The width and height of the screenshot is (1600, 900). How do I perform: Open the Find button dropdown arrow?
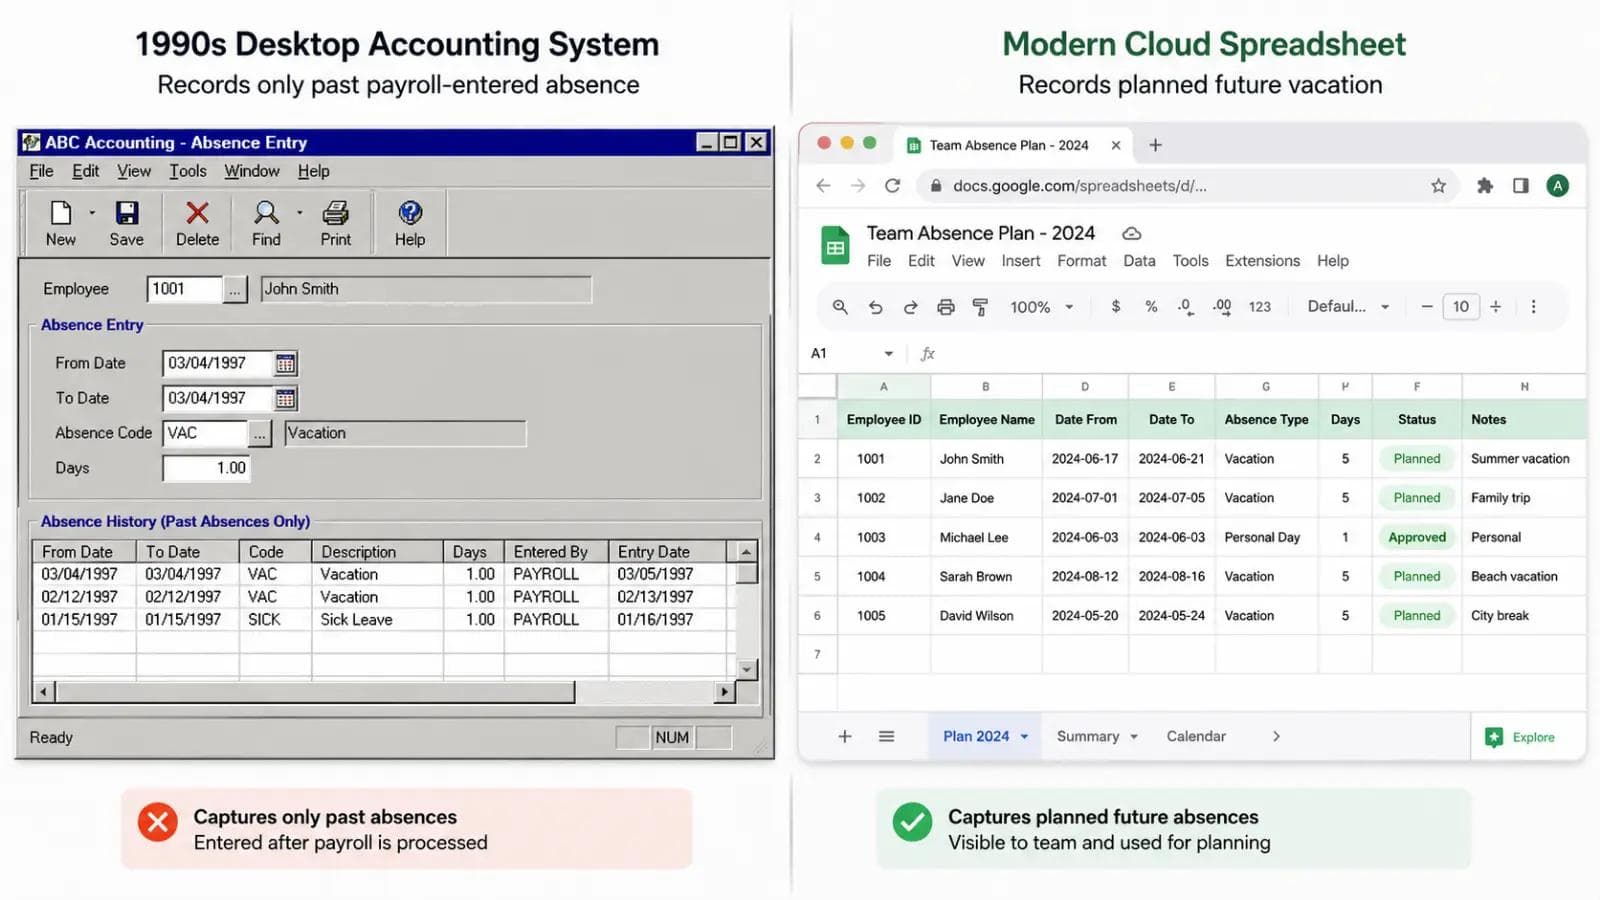click(x=299, y=213)
